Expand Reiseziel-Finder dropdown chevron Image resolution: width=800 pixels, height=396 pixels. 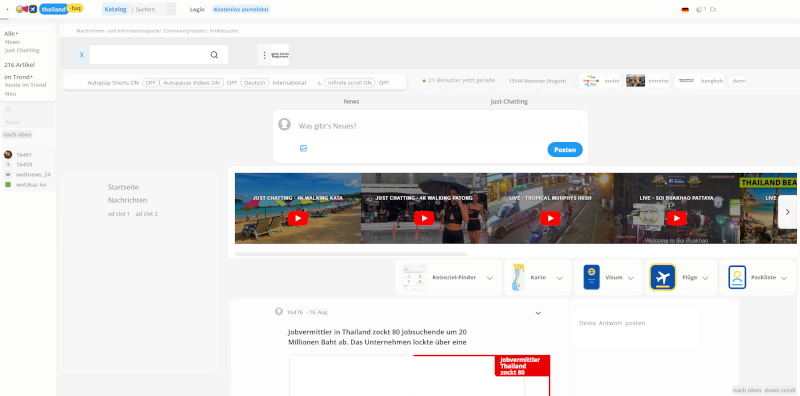pyautogui.click(x=490, y=278)
